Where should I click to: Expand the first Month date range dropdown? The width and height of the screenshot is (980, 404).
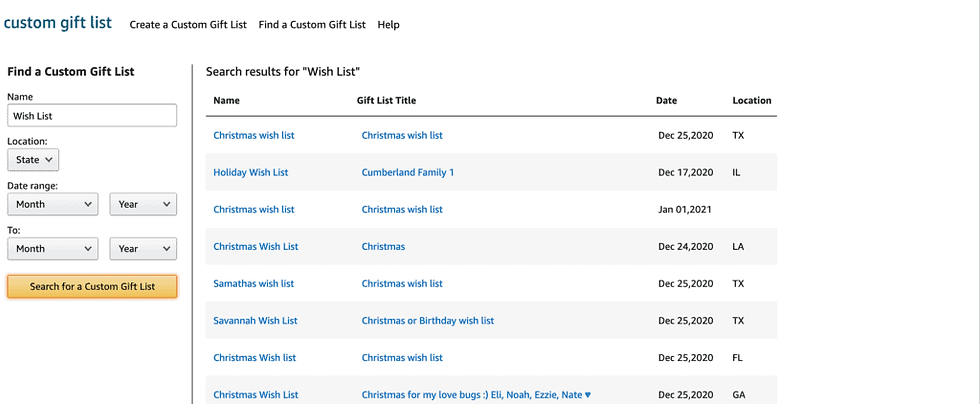pyautogui.click(x=52, y=204)
